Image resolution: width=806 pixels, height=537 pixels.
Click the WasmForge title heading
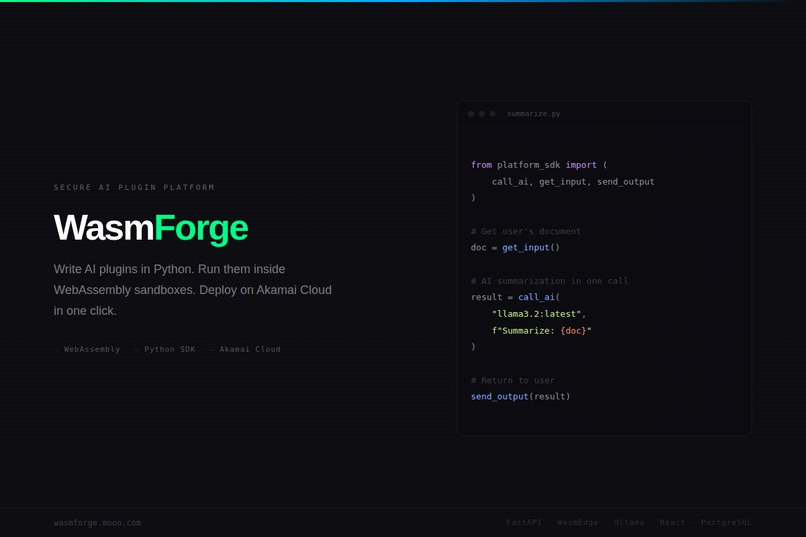[x=151, y=228]
